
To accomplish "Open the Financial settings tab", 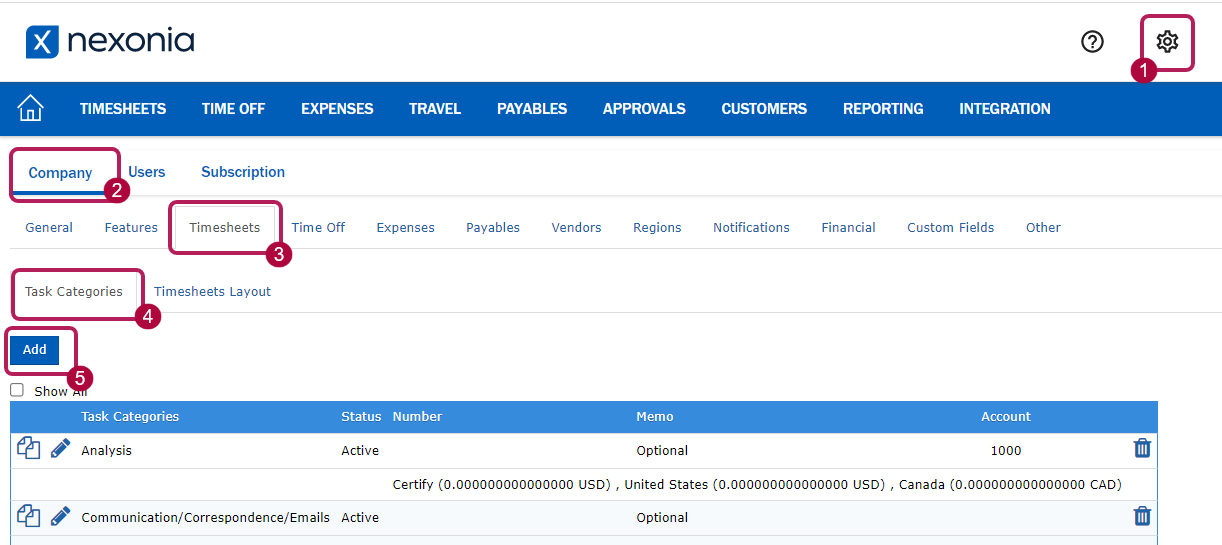I will (848, 228).
